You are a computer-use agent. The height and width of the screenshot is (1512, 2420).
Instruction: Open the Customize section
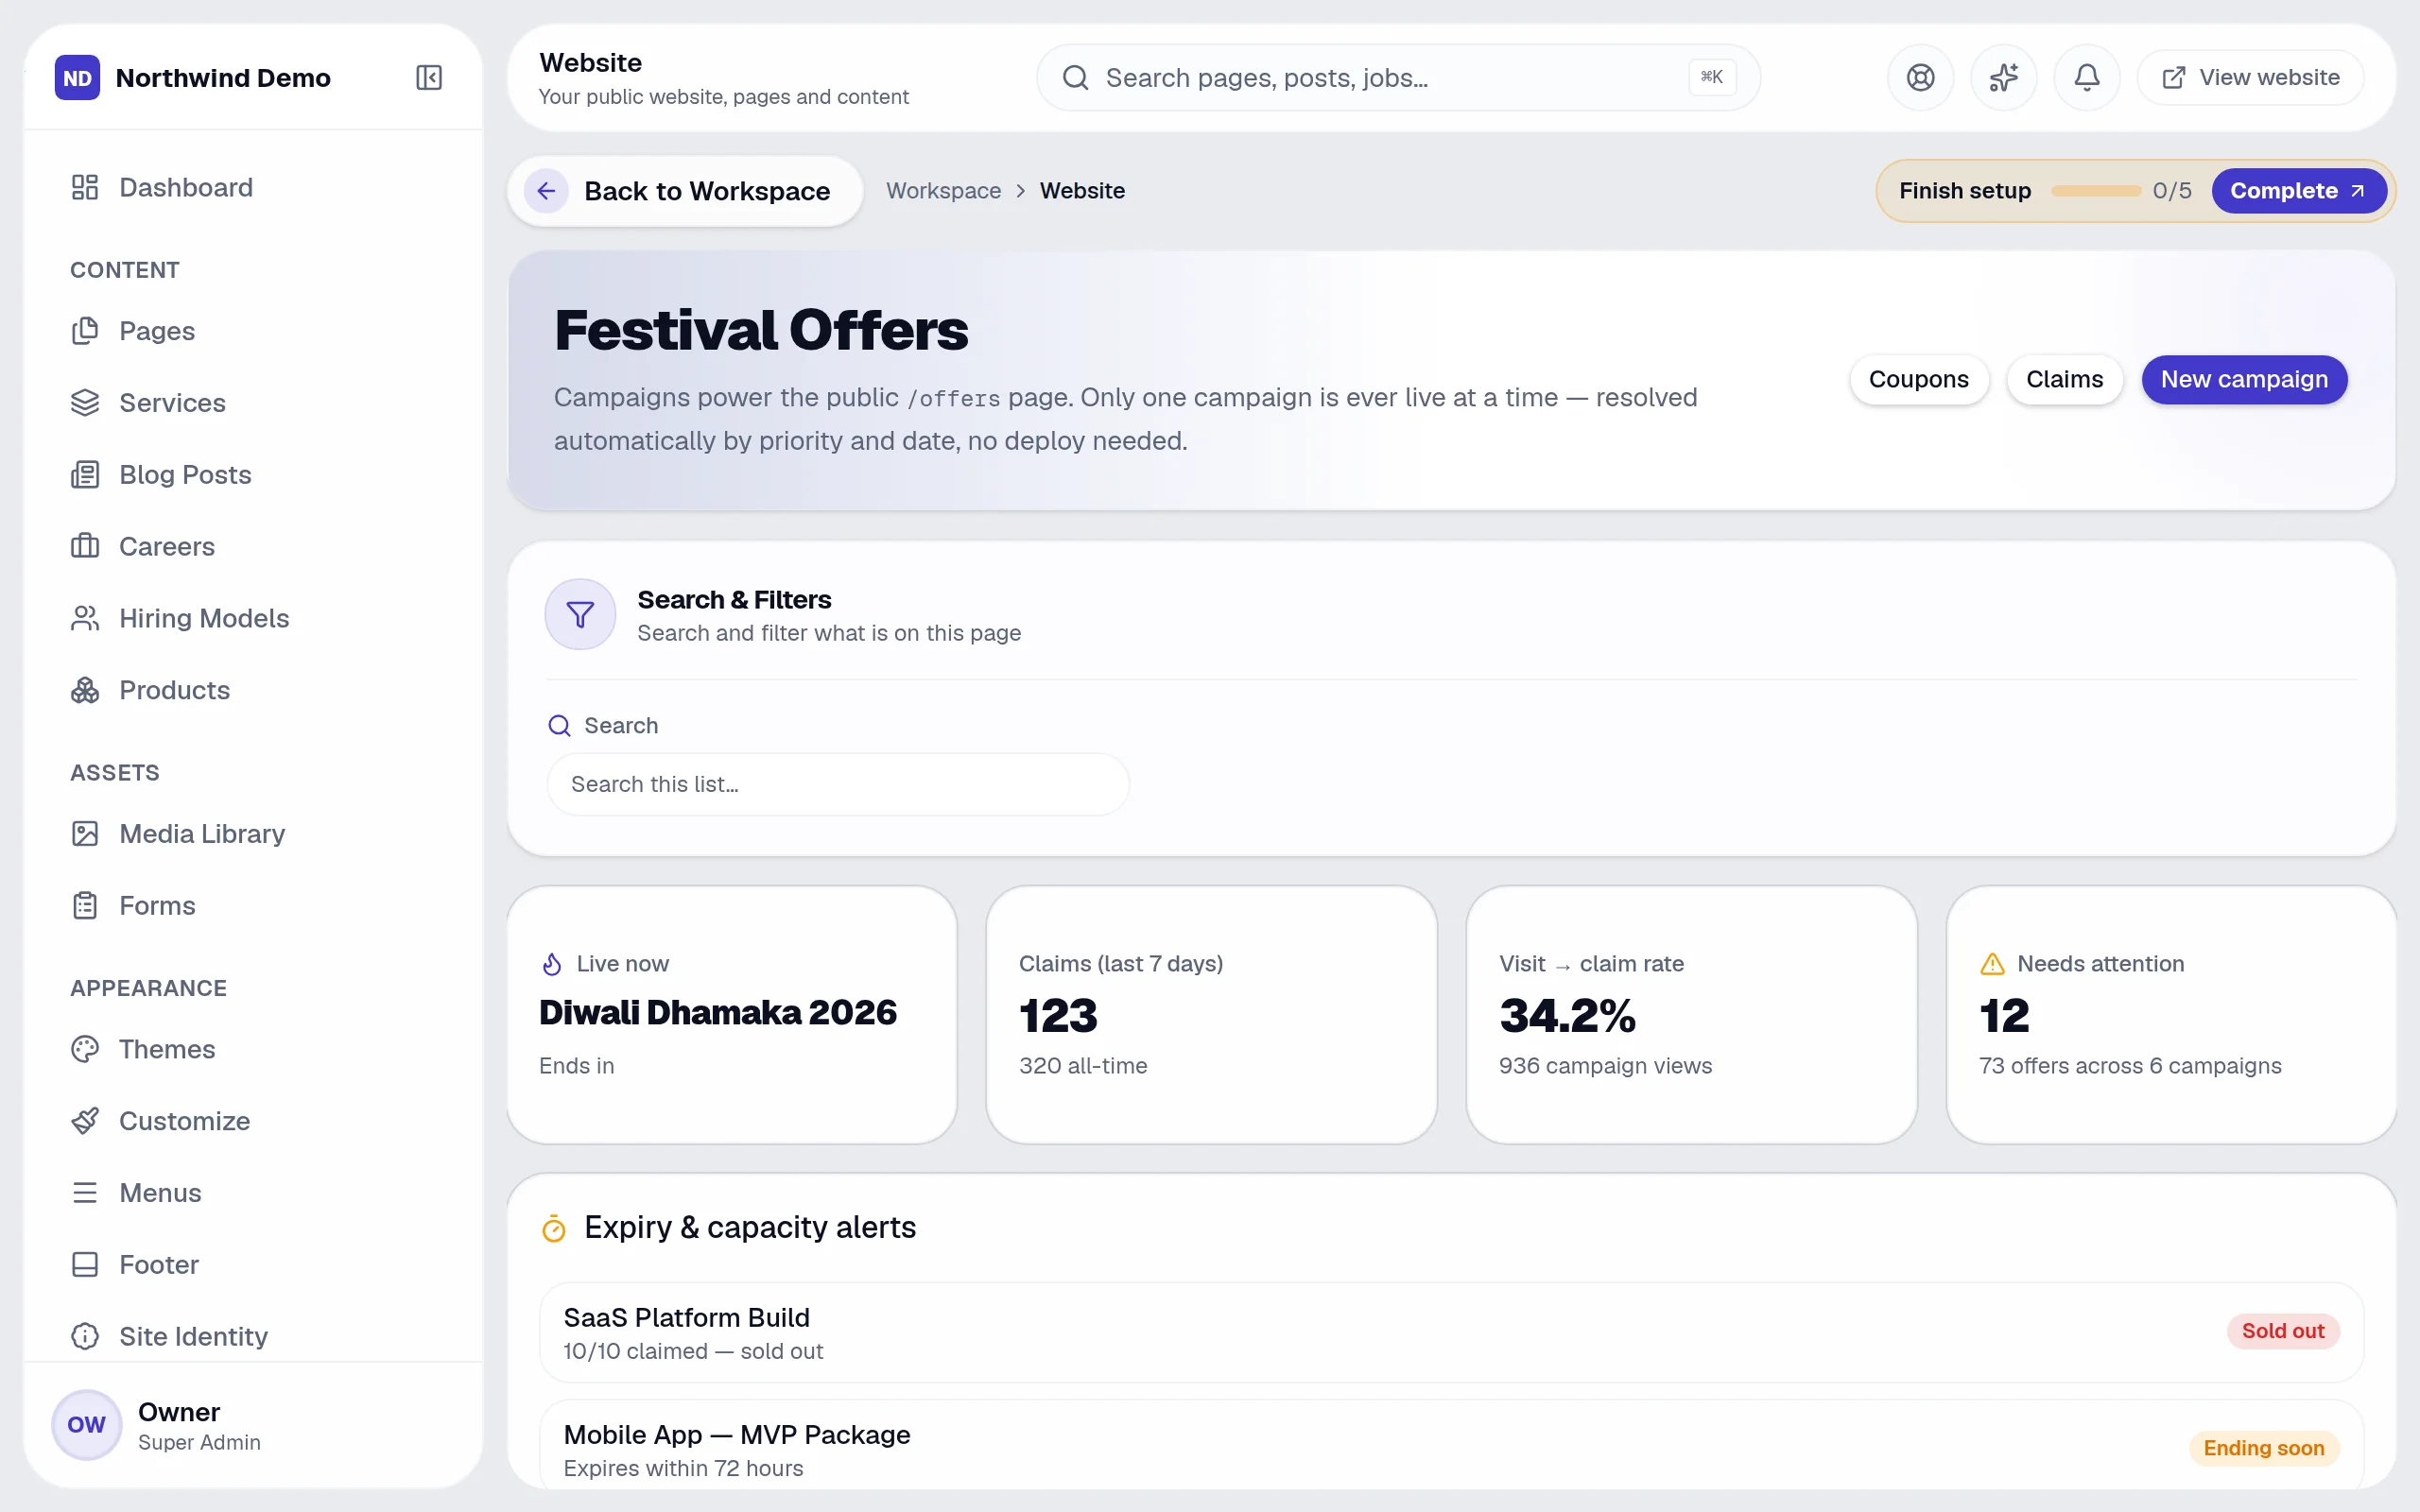click(253, 1122)
